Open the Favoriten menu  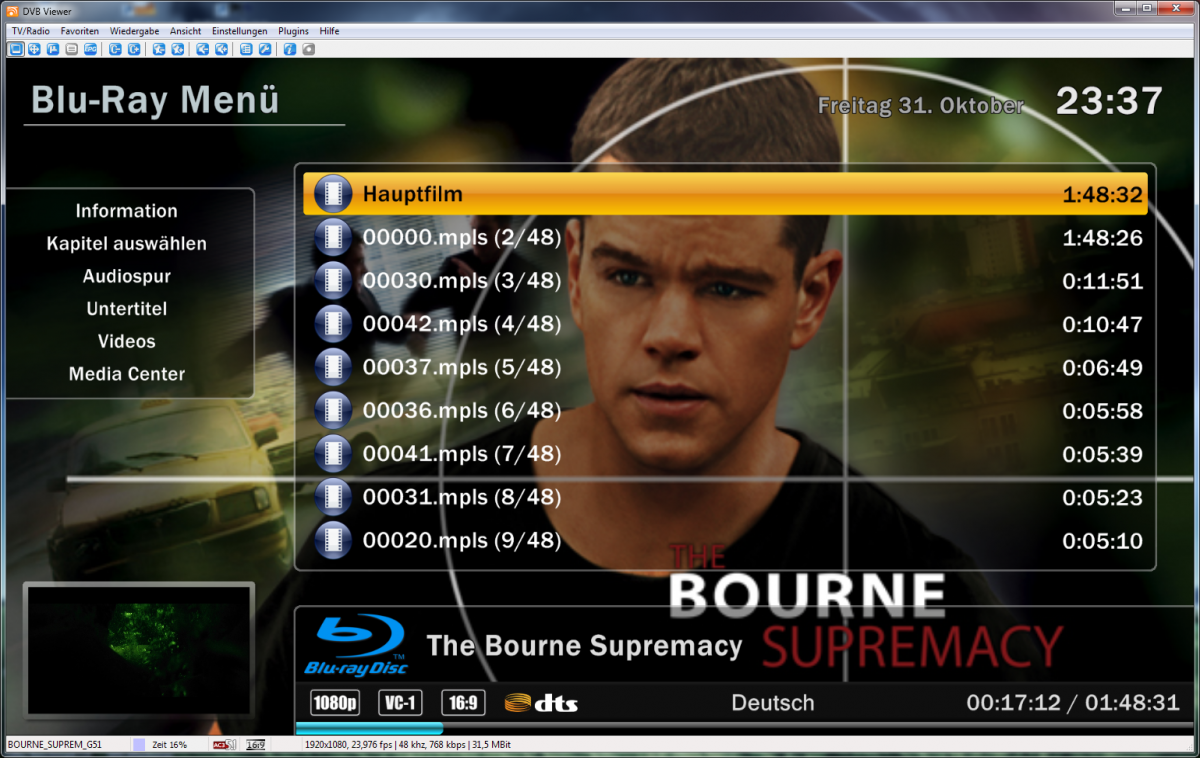pyautogui.click(x=80, y=31)
